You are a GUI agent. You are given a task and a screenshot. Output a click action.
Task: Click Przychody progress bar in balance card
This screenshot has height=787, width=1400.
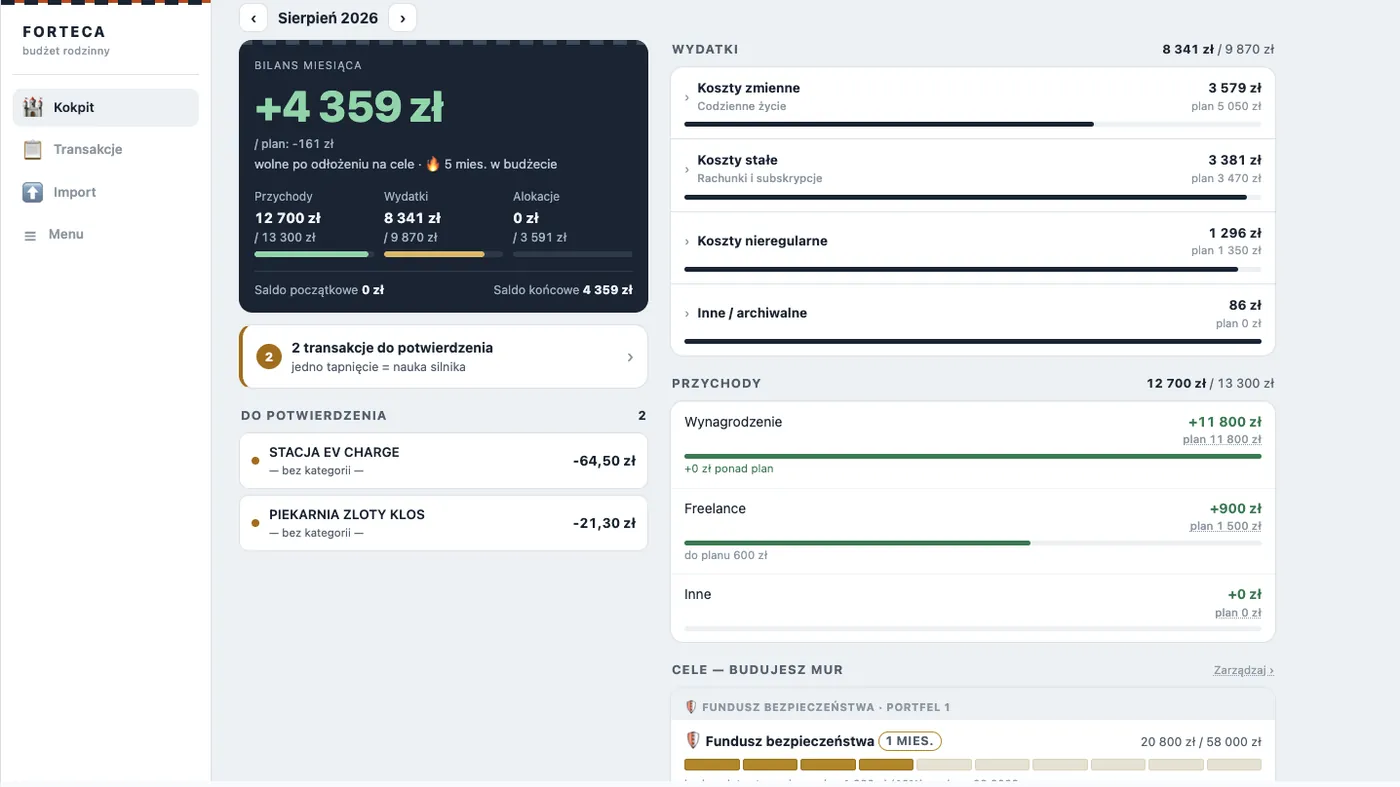312,254
